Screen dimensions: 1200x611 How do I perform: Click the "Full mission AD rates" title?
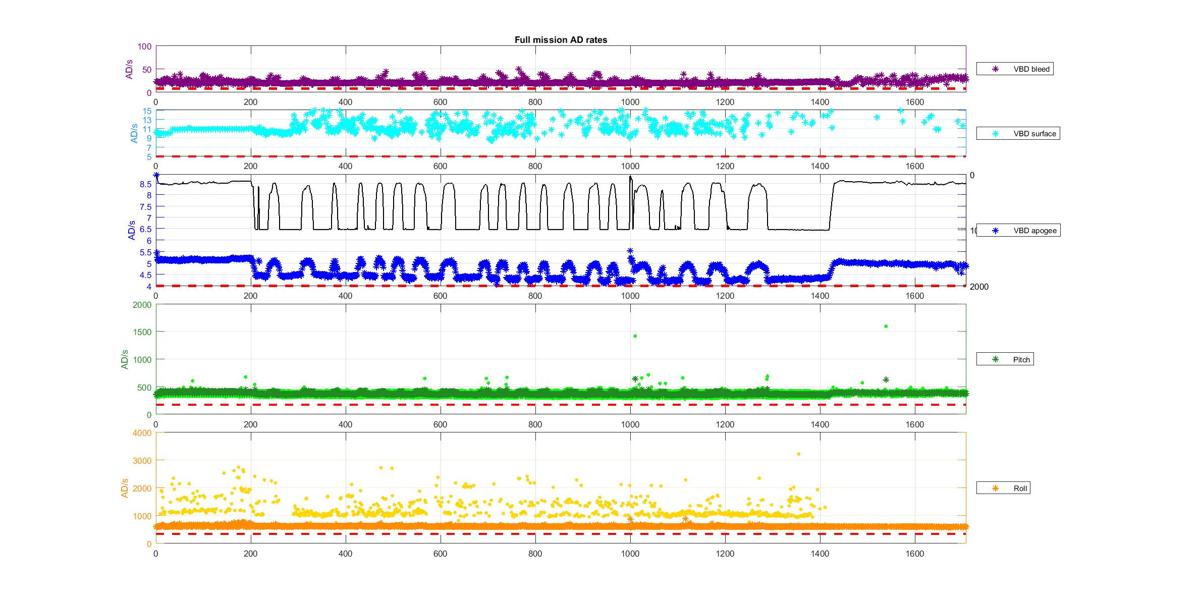coord(559,40)
